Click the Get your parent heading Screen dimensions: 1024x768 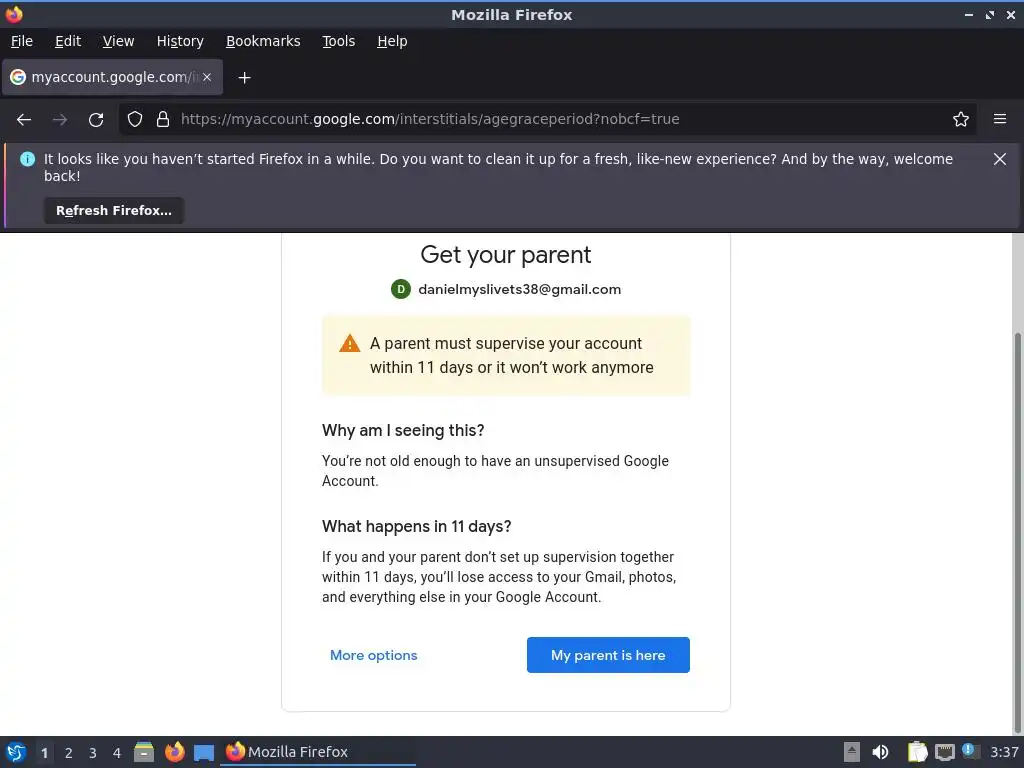(505, 255)
